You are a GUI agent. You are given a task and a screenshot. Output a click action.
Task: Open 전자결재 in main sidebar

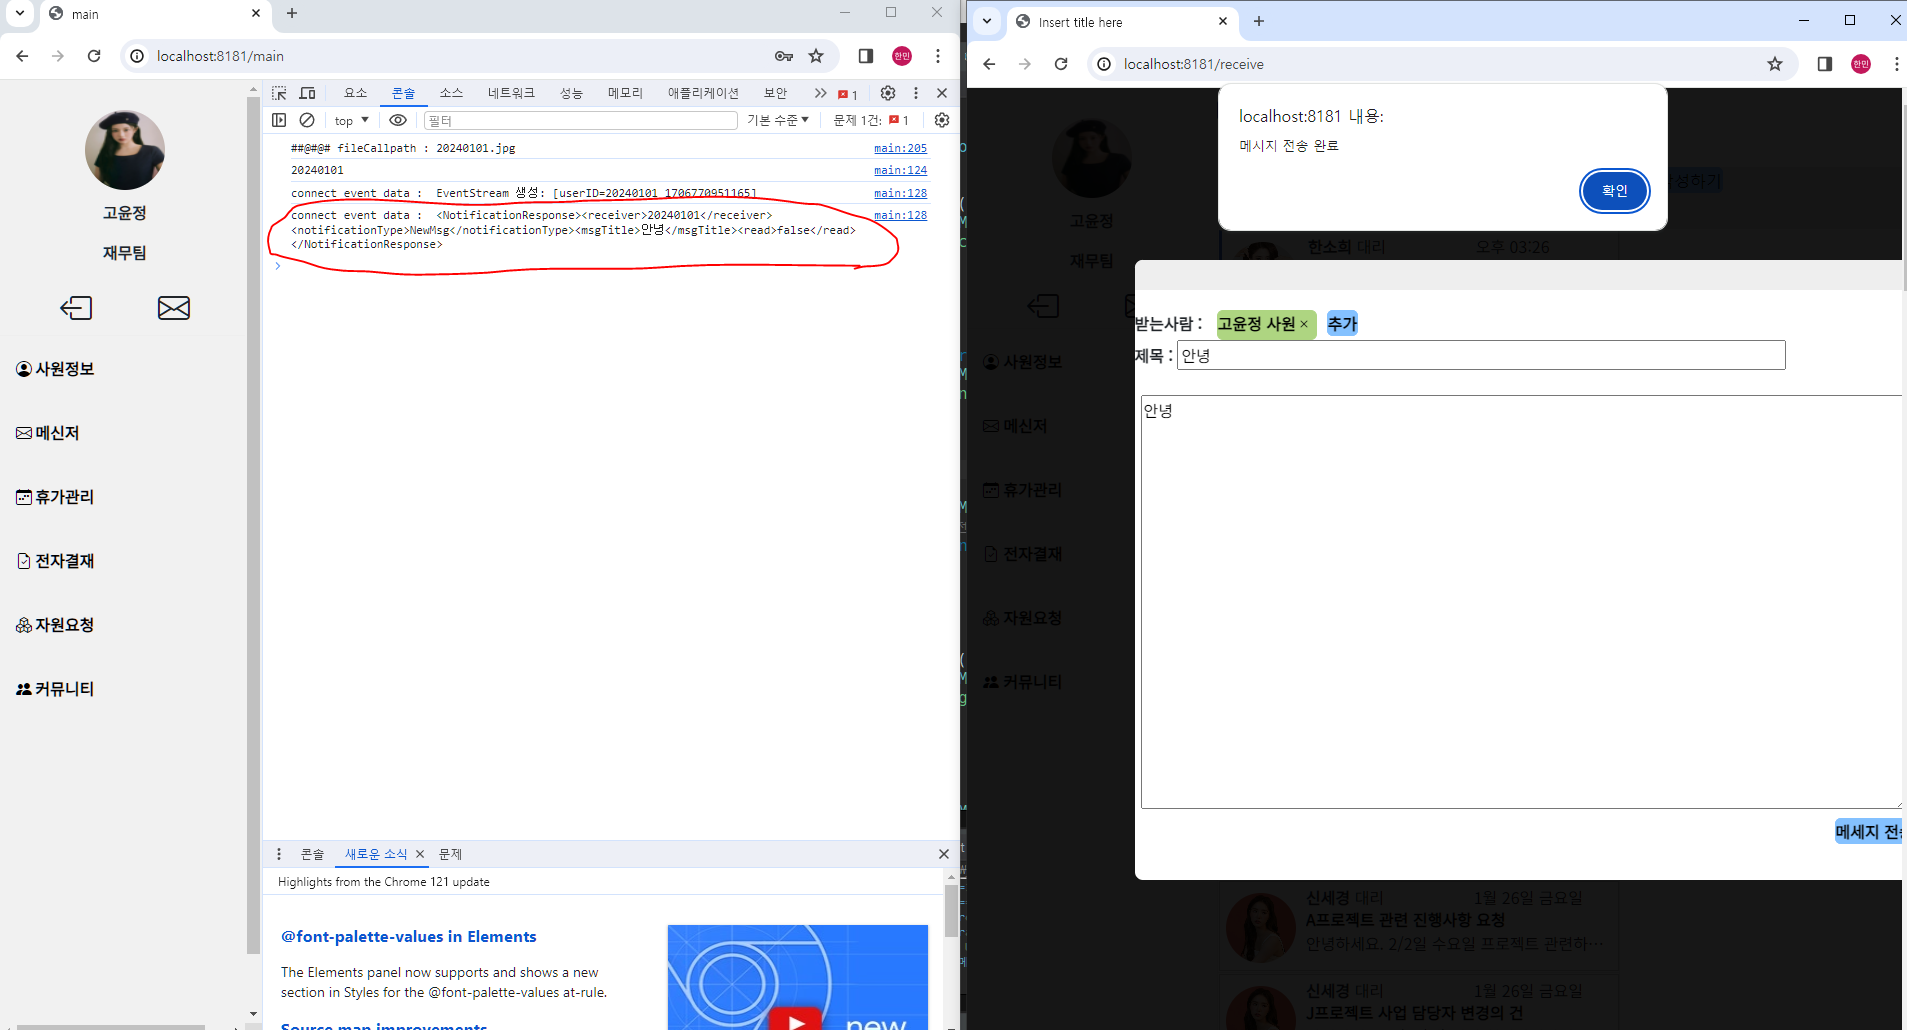point(55,561)
